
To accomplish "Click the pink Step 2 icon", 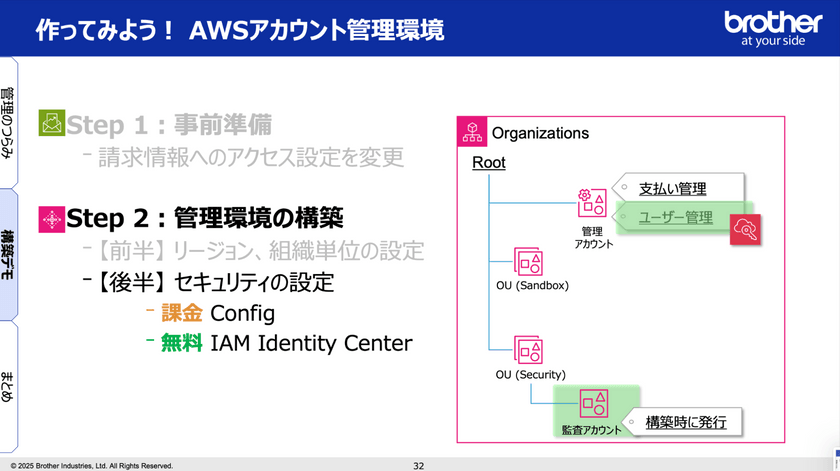I will coord(51,218).
